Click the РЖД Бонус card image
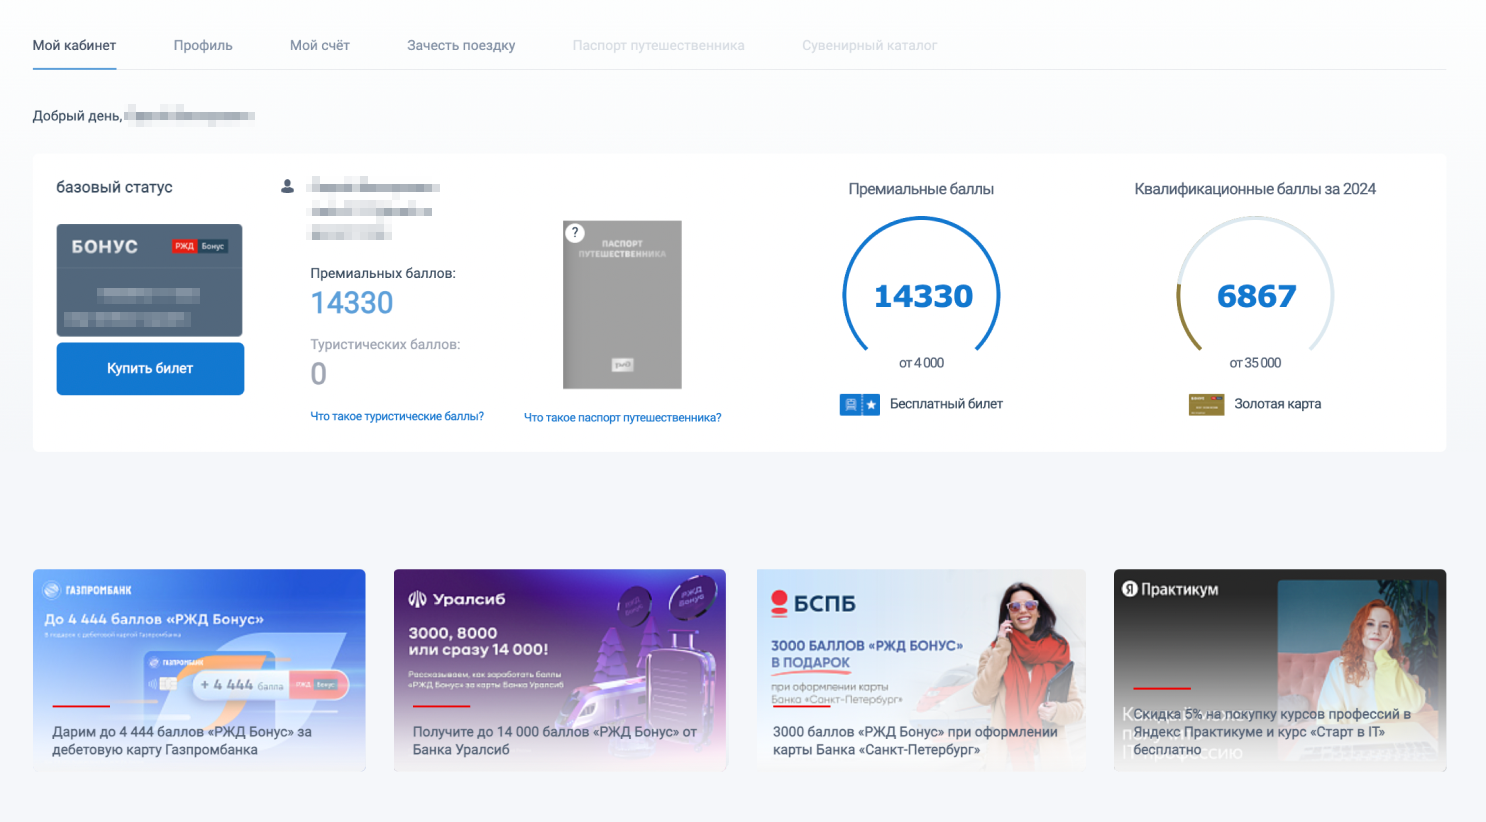The width and height of the screenshot is (1486, 822). point(149,280)
